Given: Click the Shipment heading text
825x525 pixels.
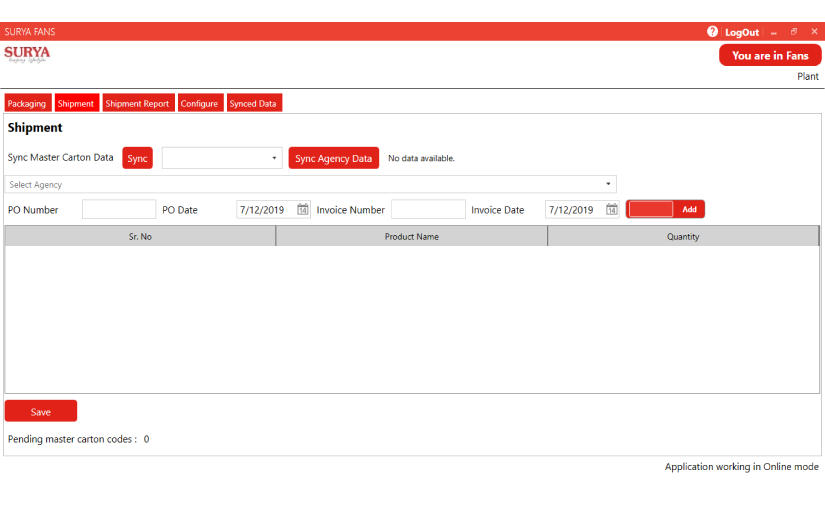Looking at the screenshot, I should (35, 128).
